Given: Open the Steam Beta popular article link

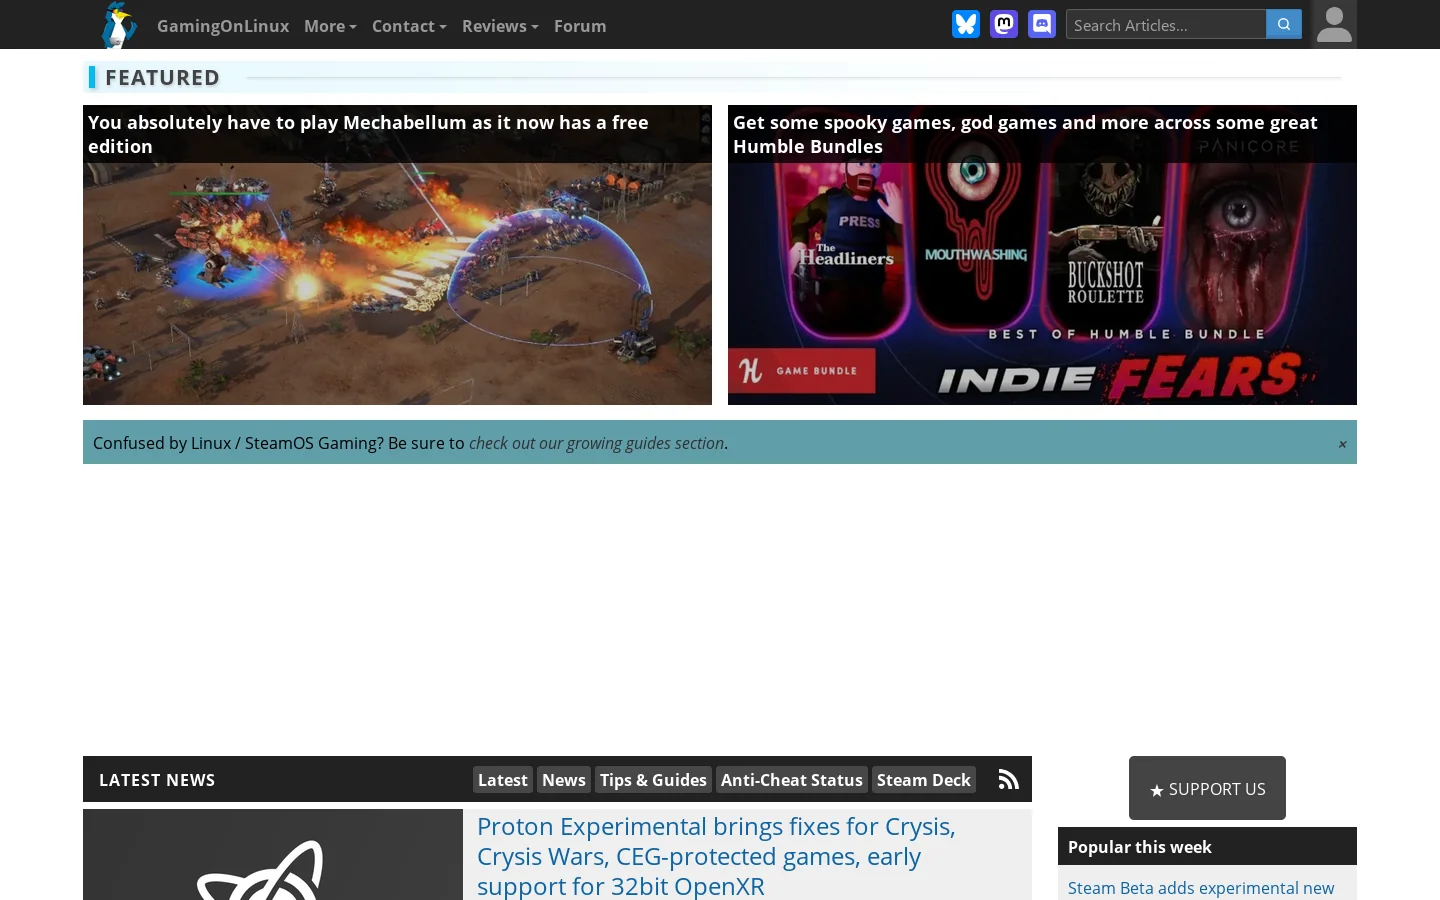Looking at the screenshot, I should pos(1200,888).
